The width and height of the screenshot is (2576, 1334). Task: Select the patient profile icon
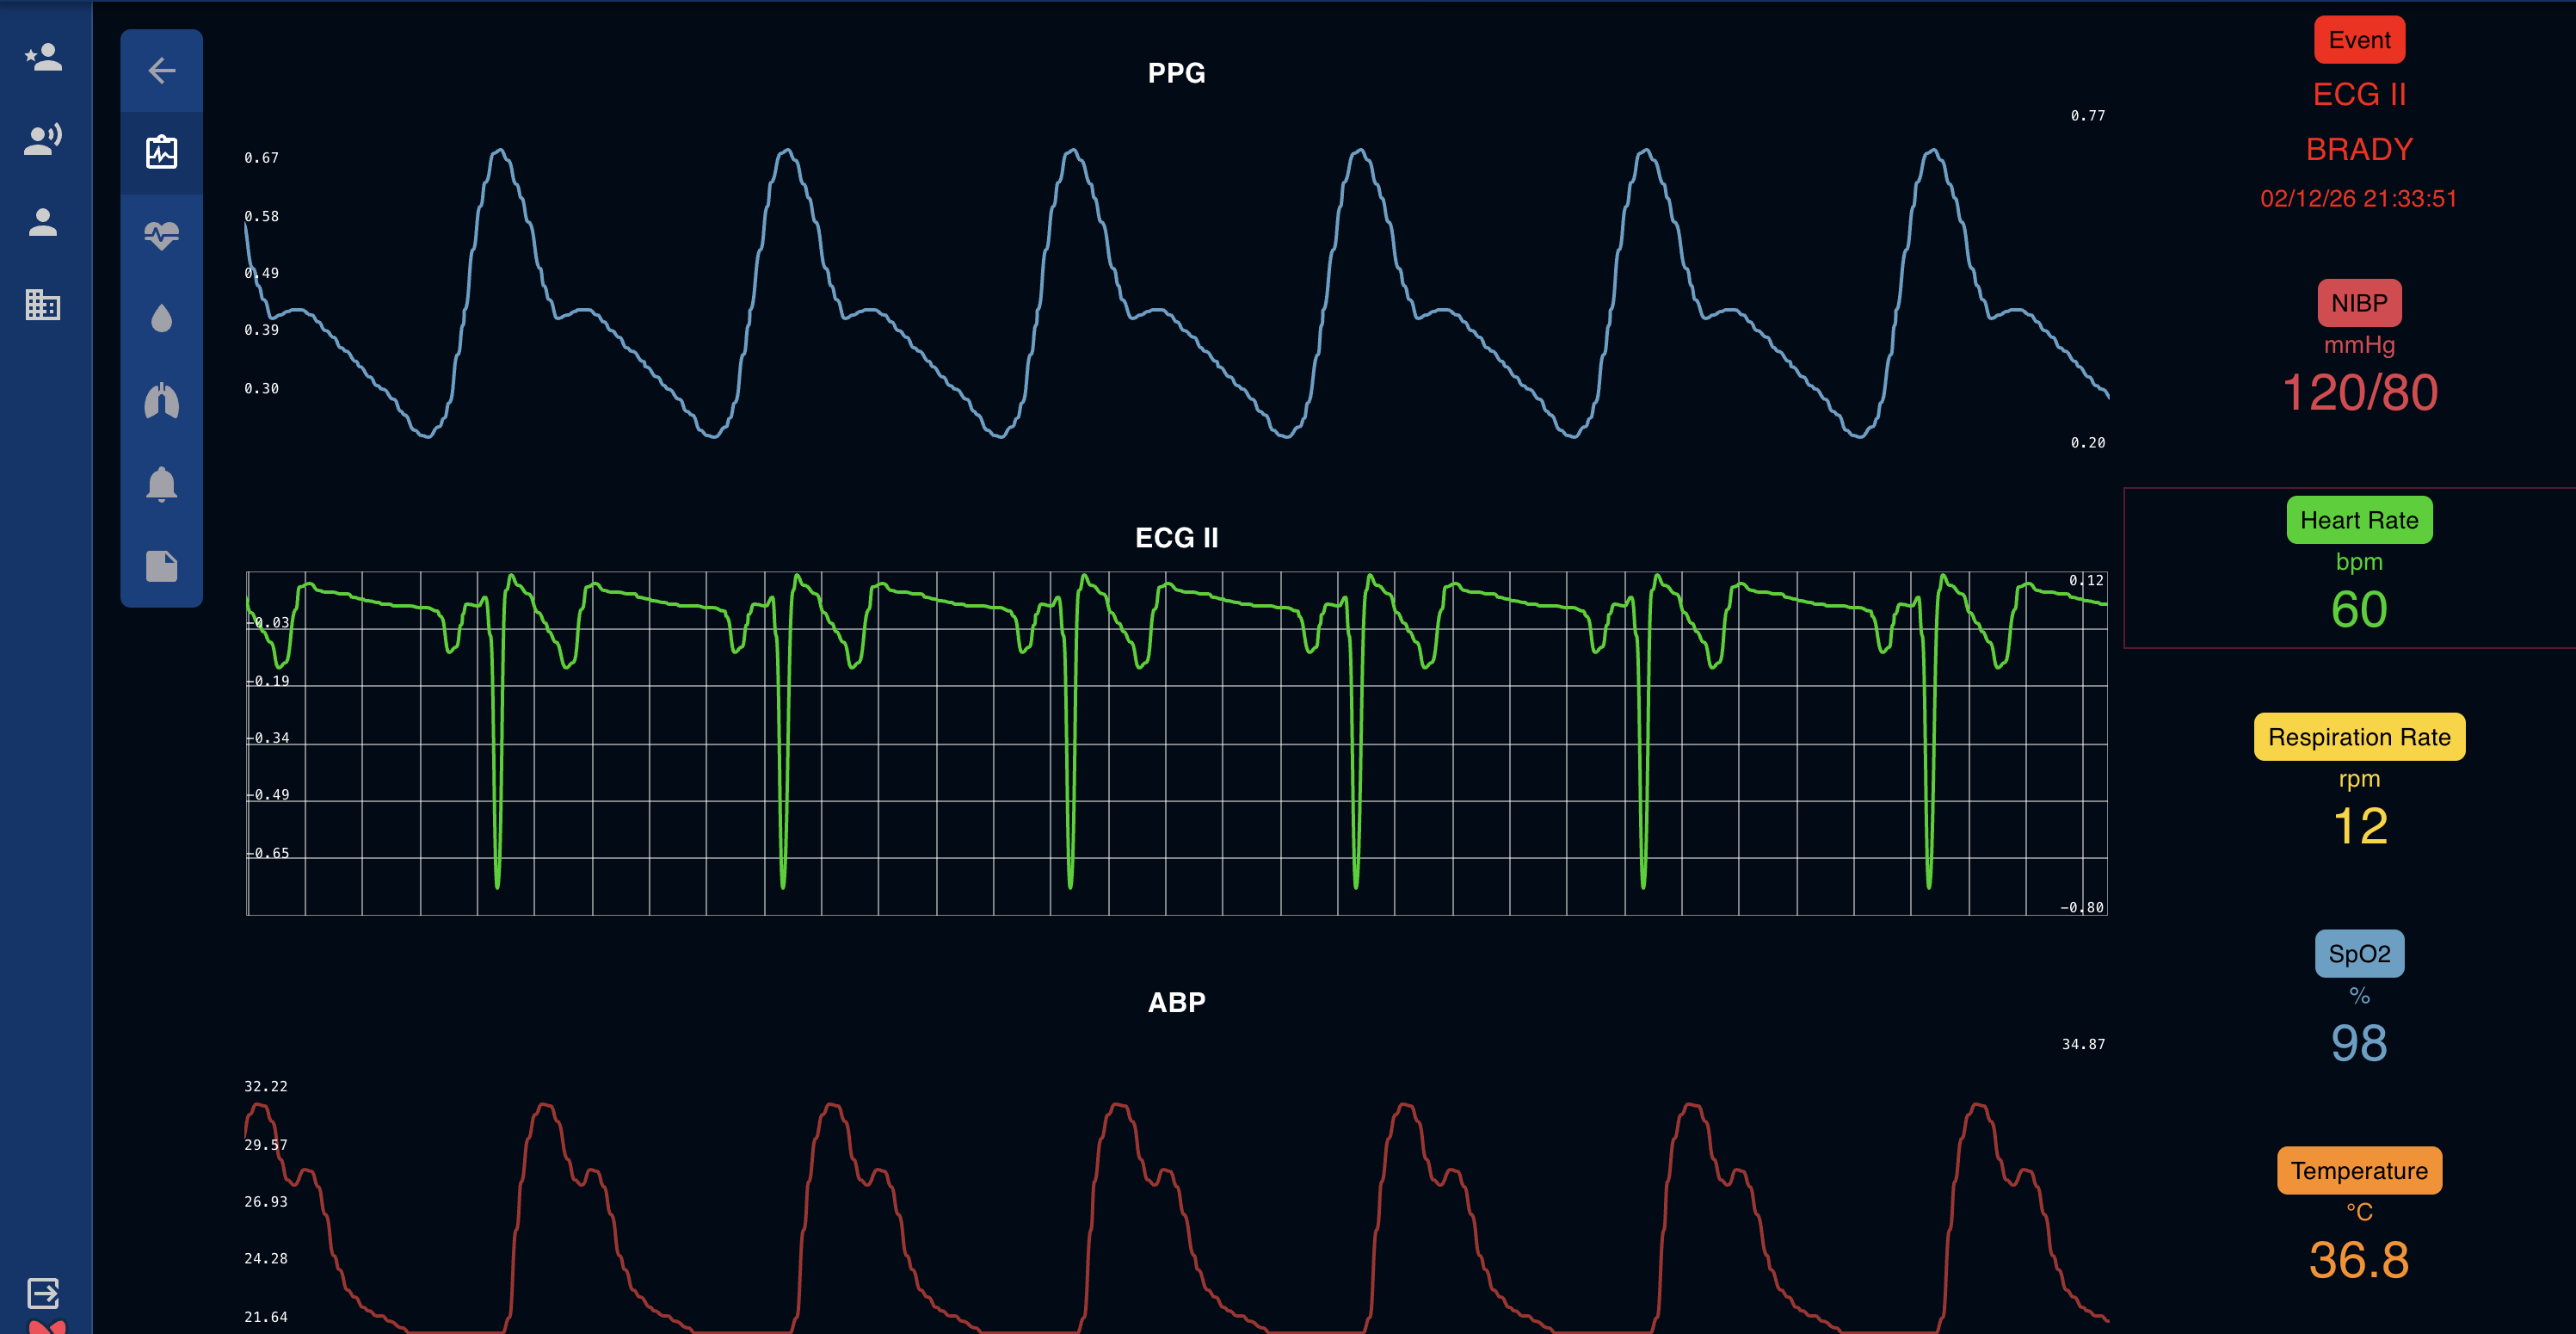(x=44, y=223)
